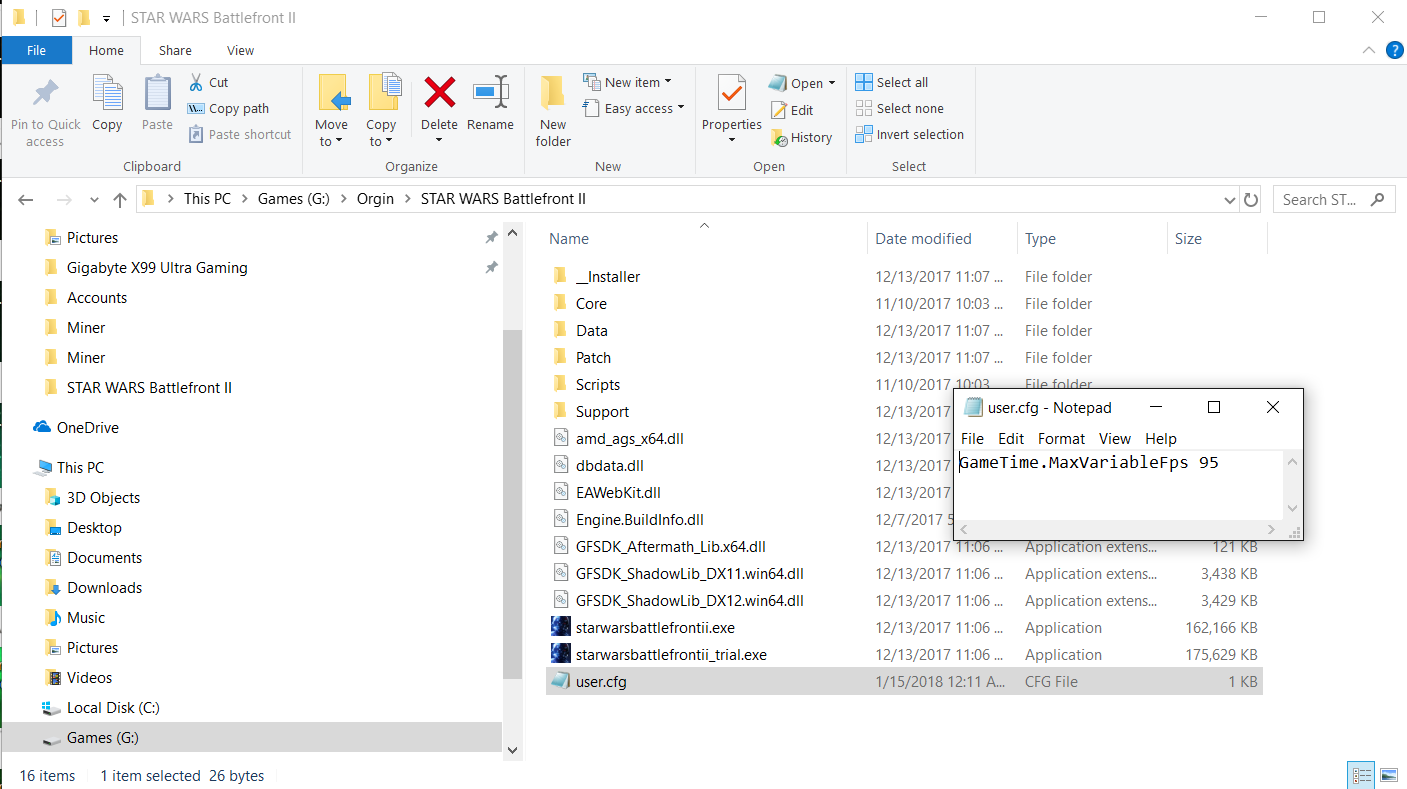
Task: Create a New folder using its icon
Action: tap(552, 105)
